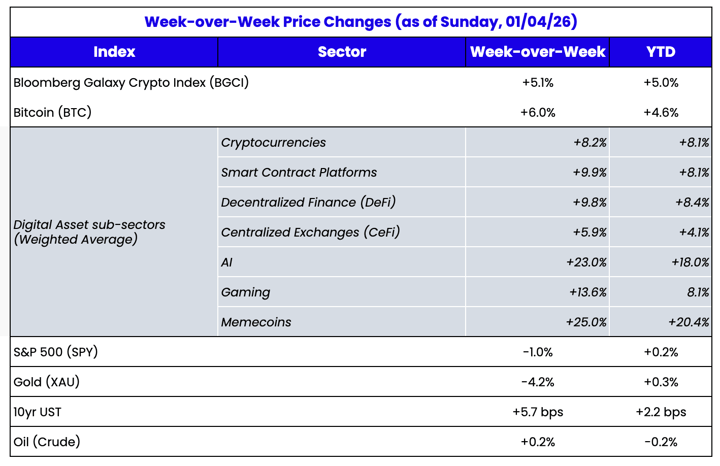Click the YTD column header
This screenshot has width=720, height=466.
click(661, 52)
